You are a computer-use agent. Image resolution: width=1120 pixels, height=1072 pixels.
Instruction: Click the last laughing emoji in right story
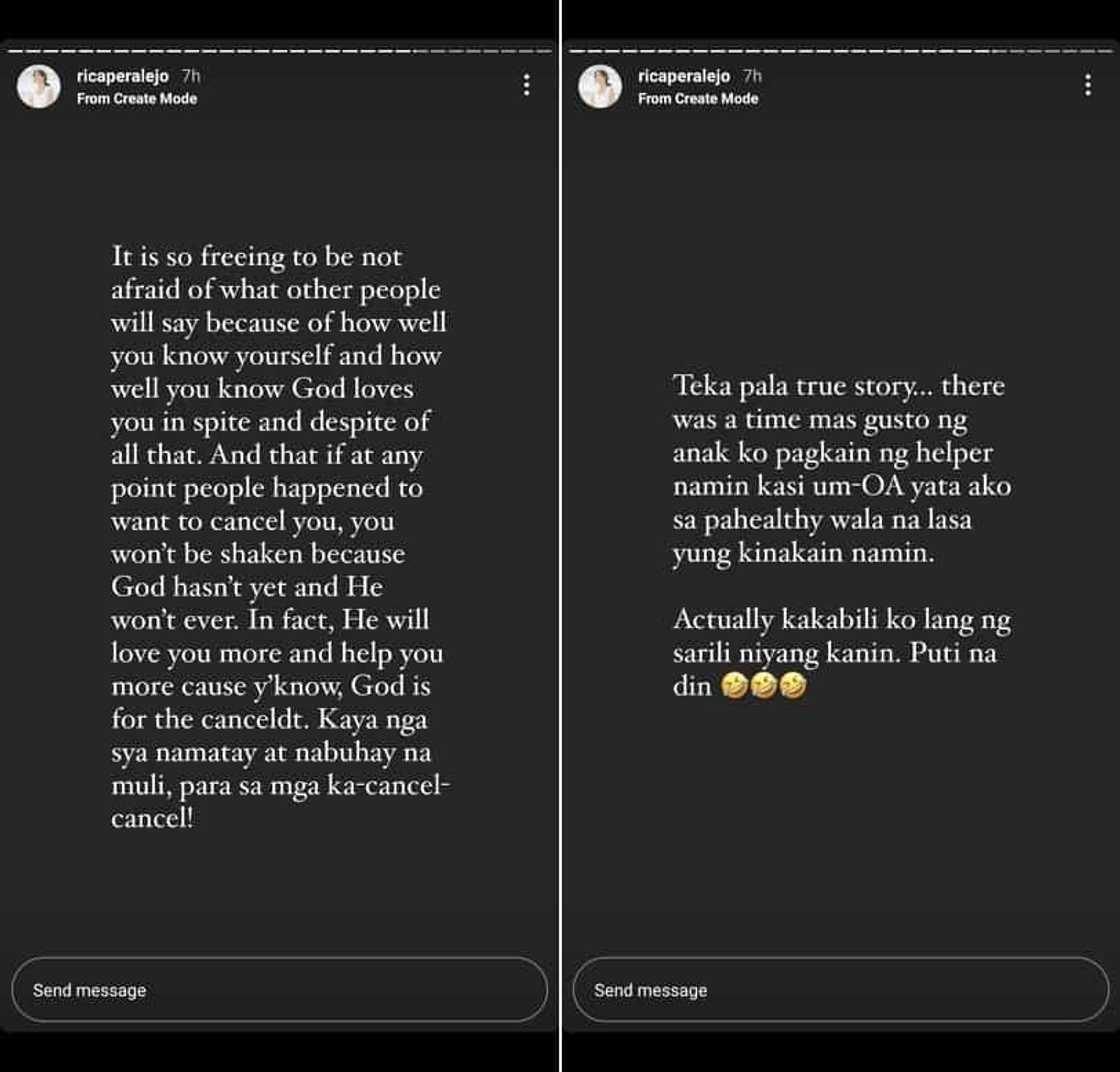tap(794, 688)
